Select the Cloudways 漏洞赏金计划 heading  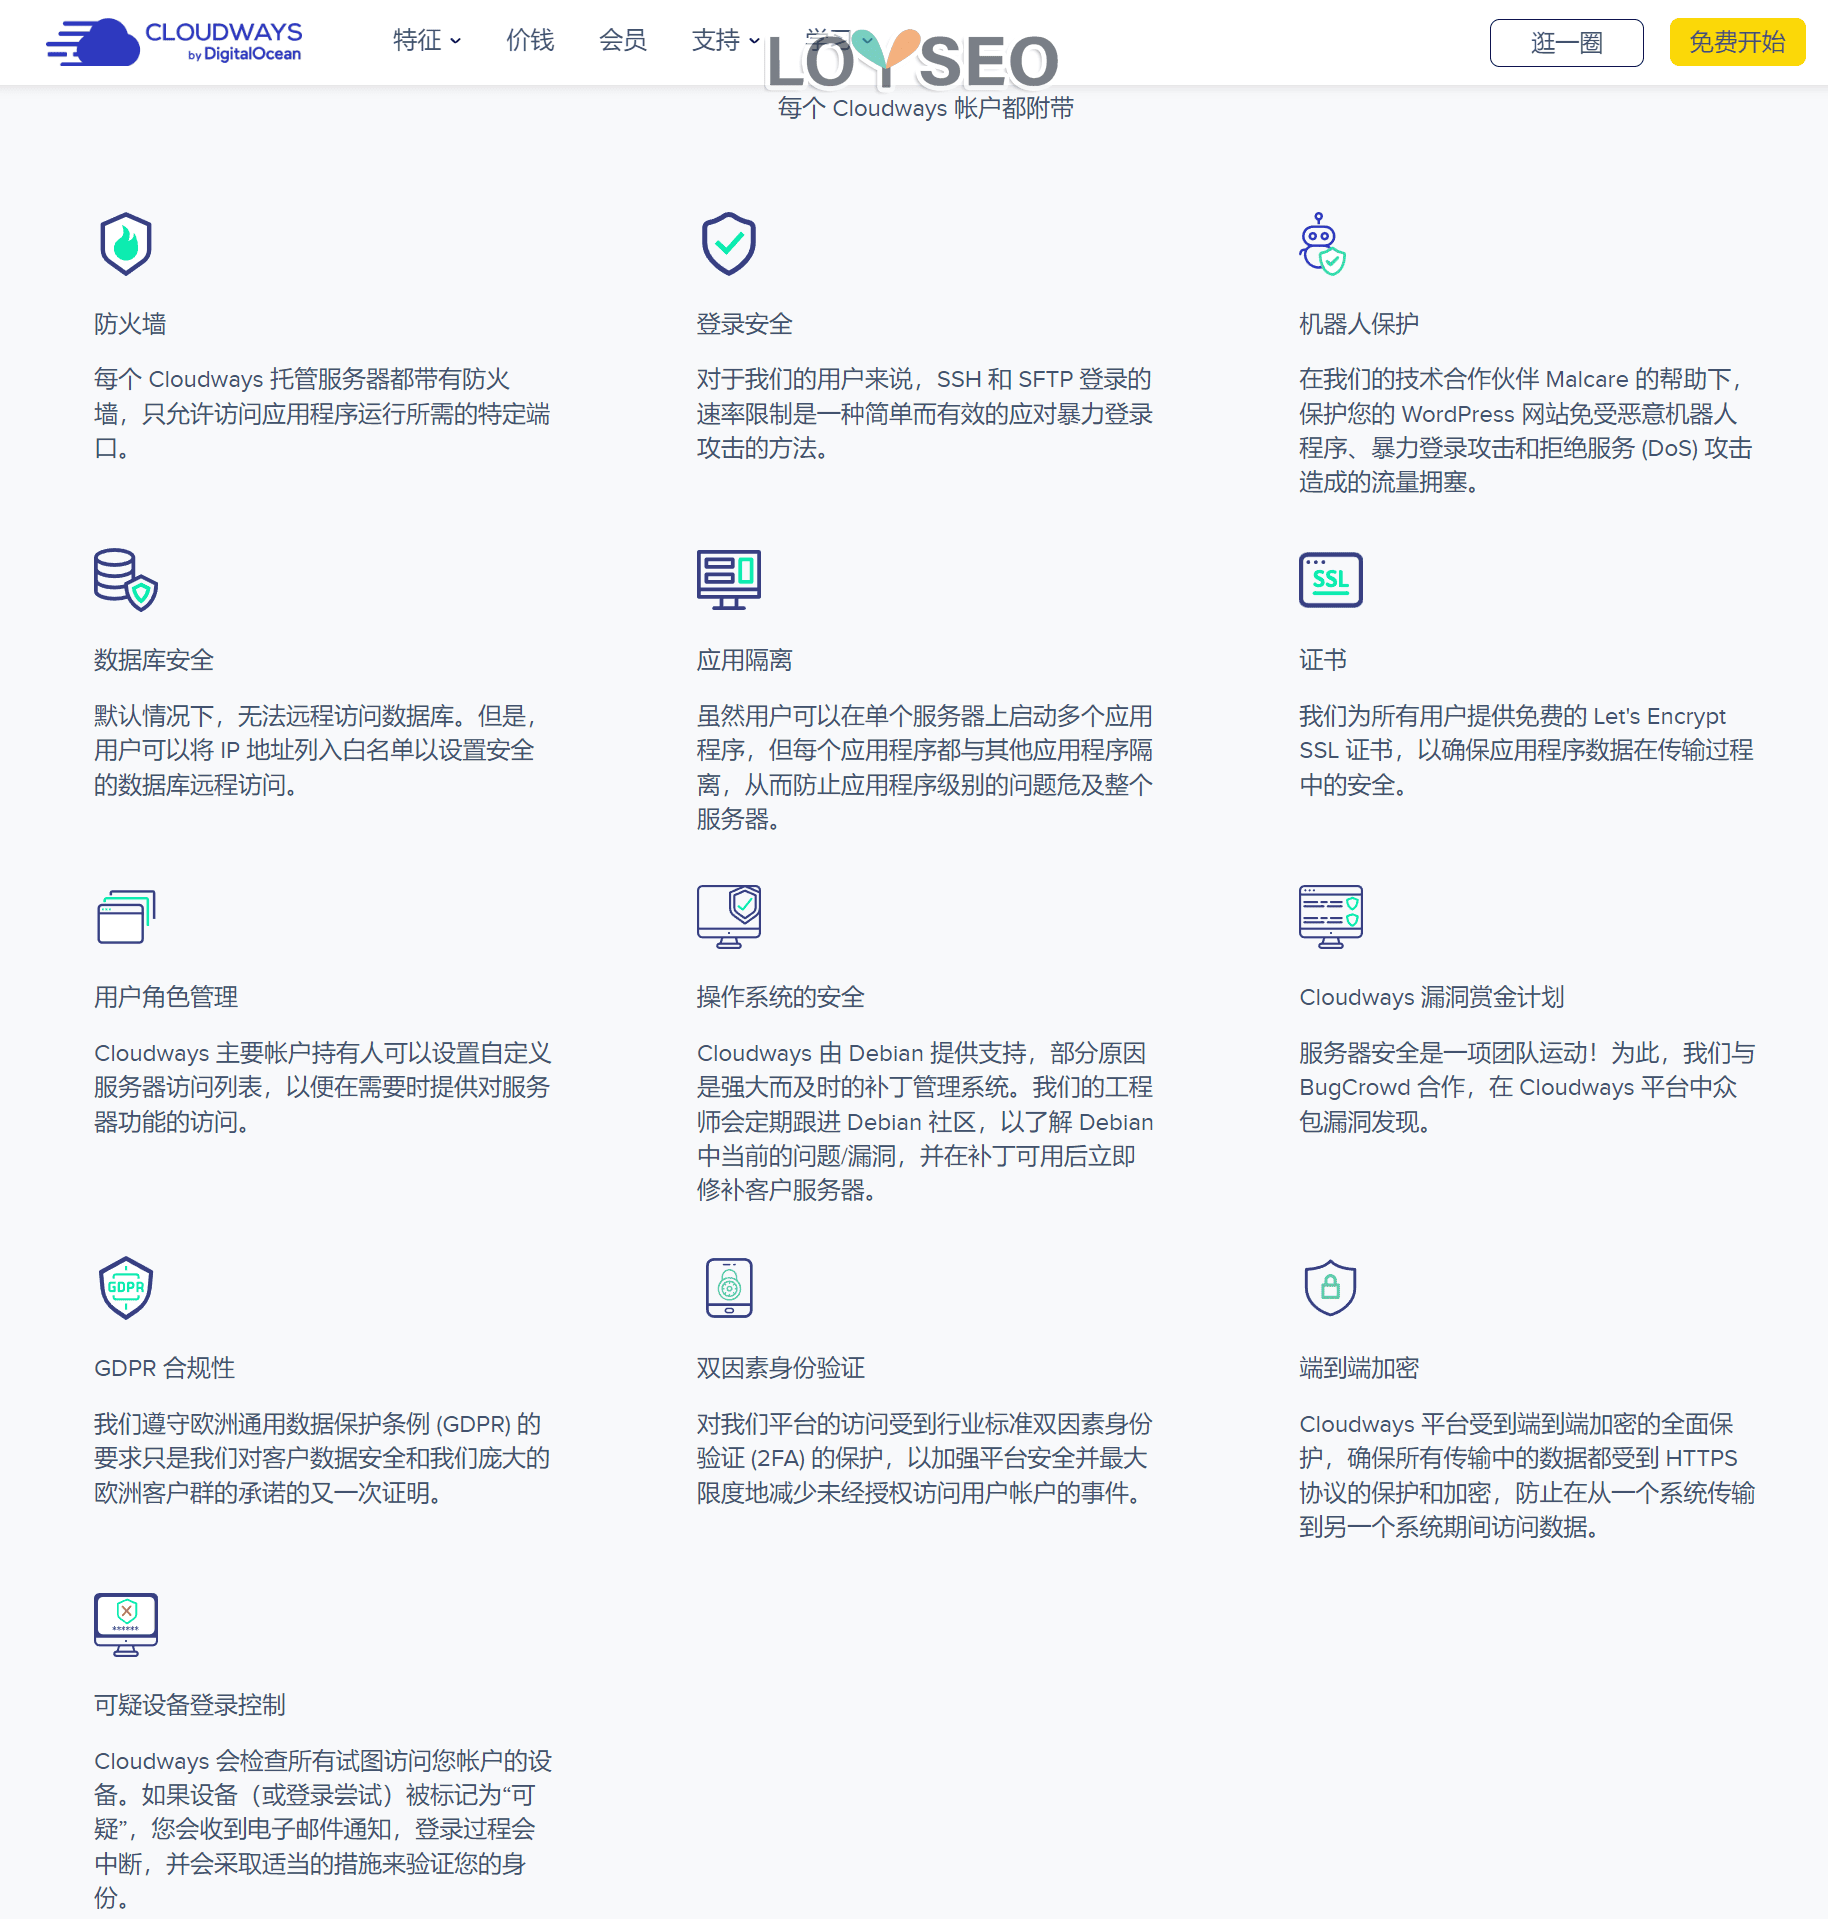pos(1431,997)
